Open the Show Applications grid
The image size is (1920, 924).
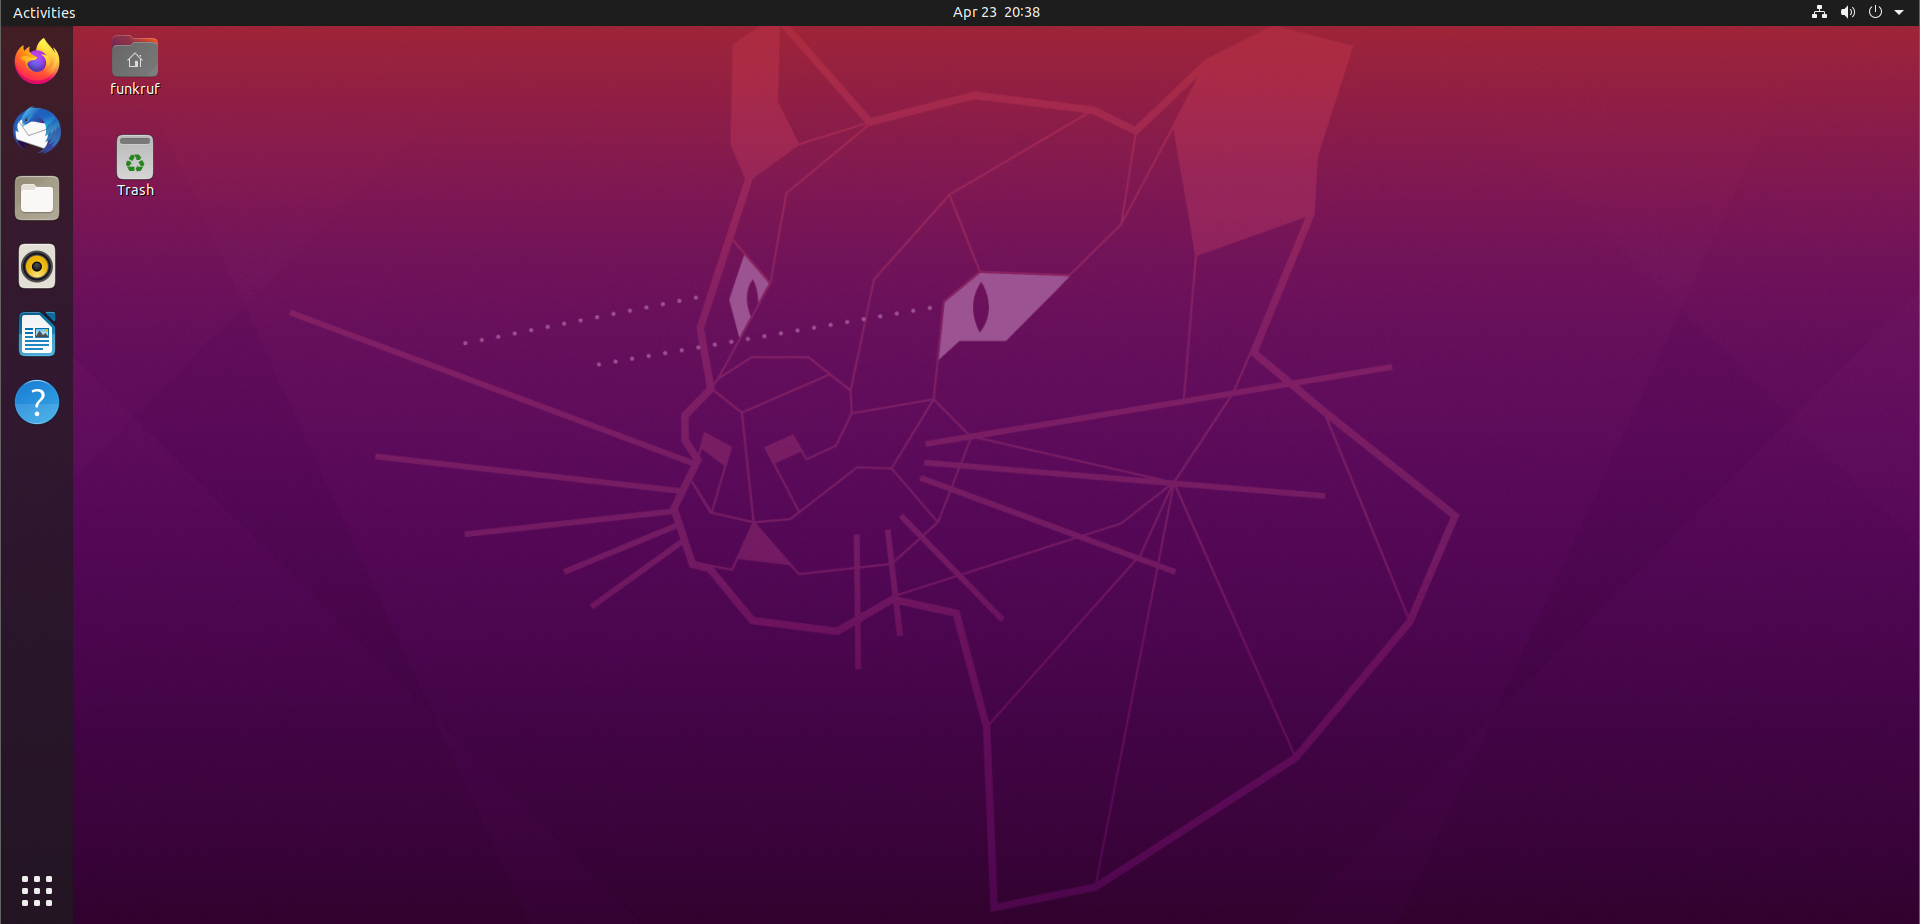click(36, 890)
